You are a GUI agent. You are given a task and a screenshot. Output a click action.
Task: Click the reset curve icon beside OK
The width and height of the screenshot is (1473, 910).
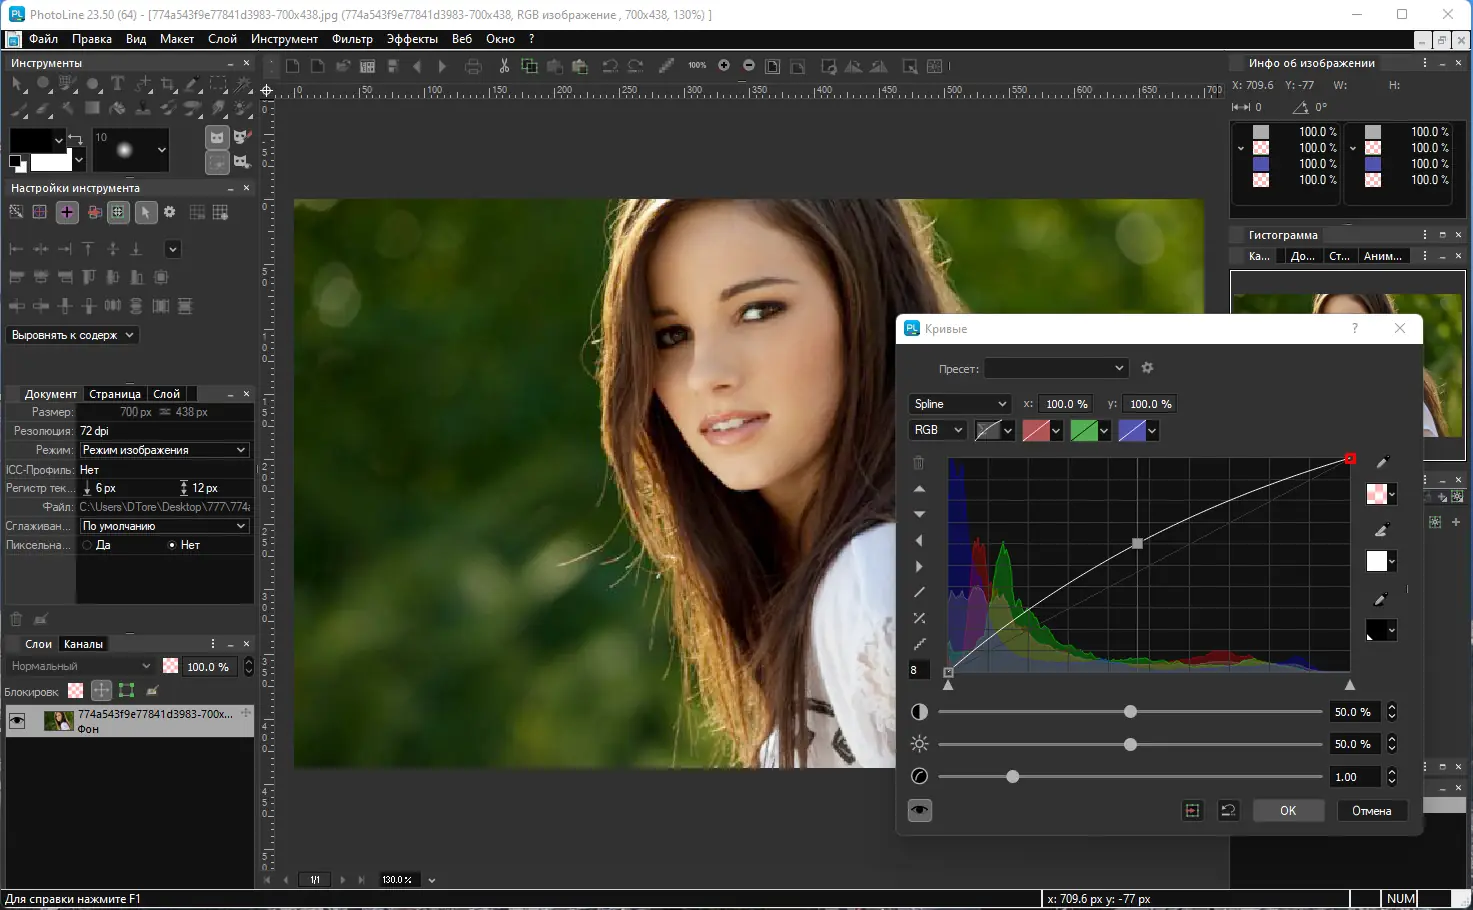(x=1228, y=811)
